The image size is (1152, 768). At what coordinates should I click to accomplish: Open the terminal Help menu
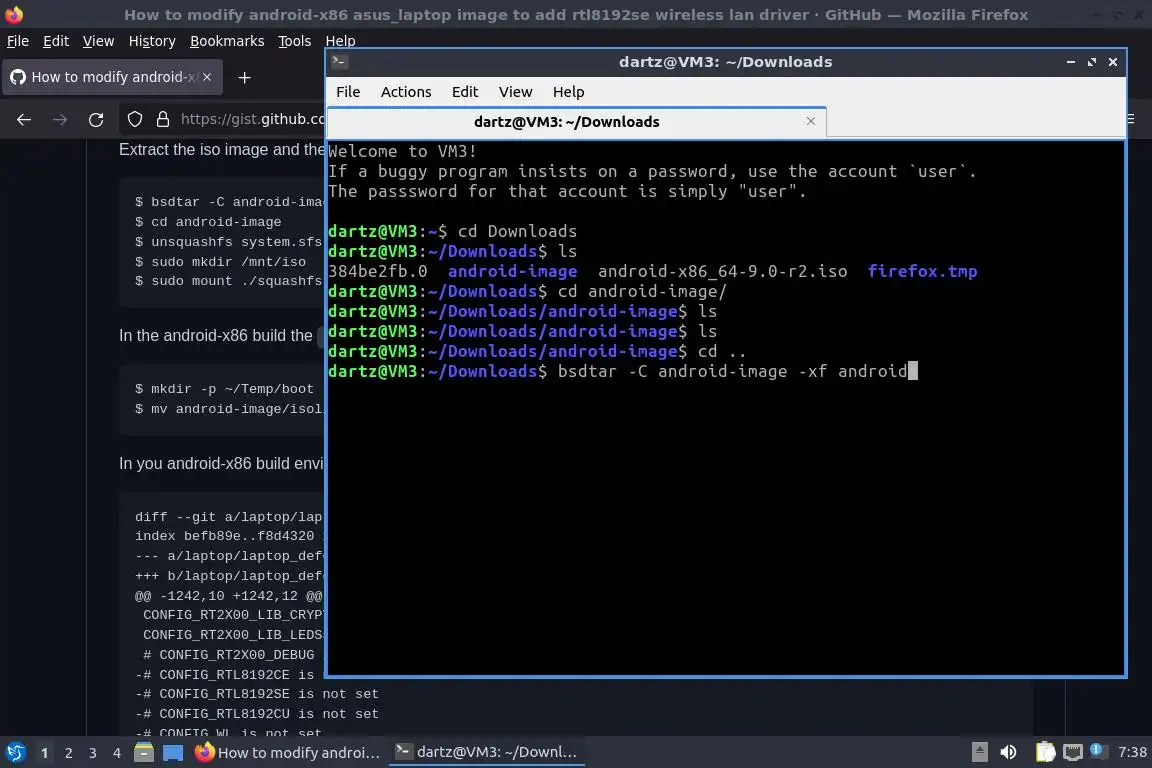point(568,92)
